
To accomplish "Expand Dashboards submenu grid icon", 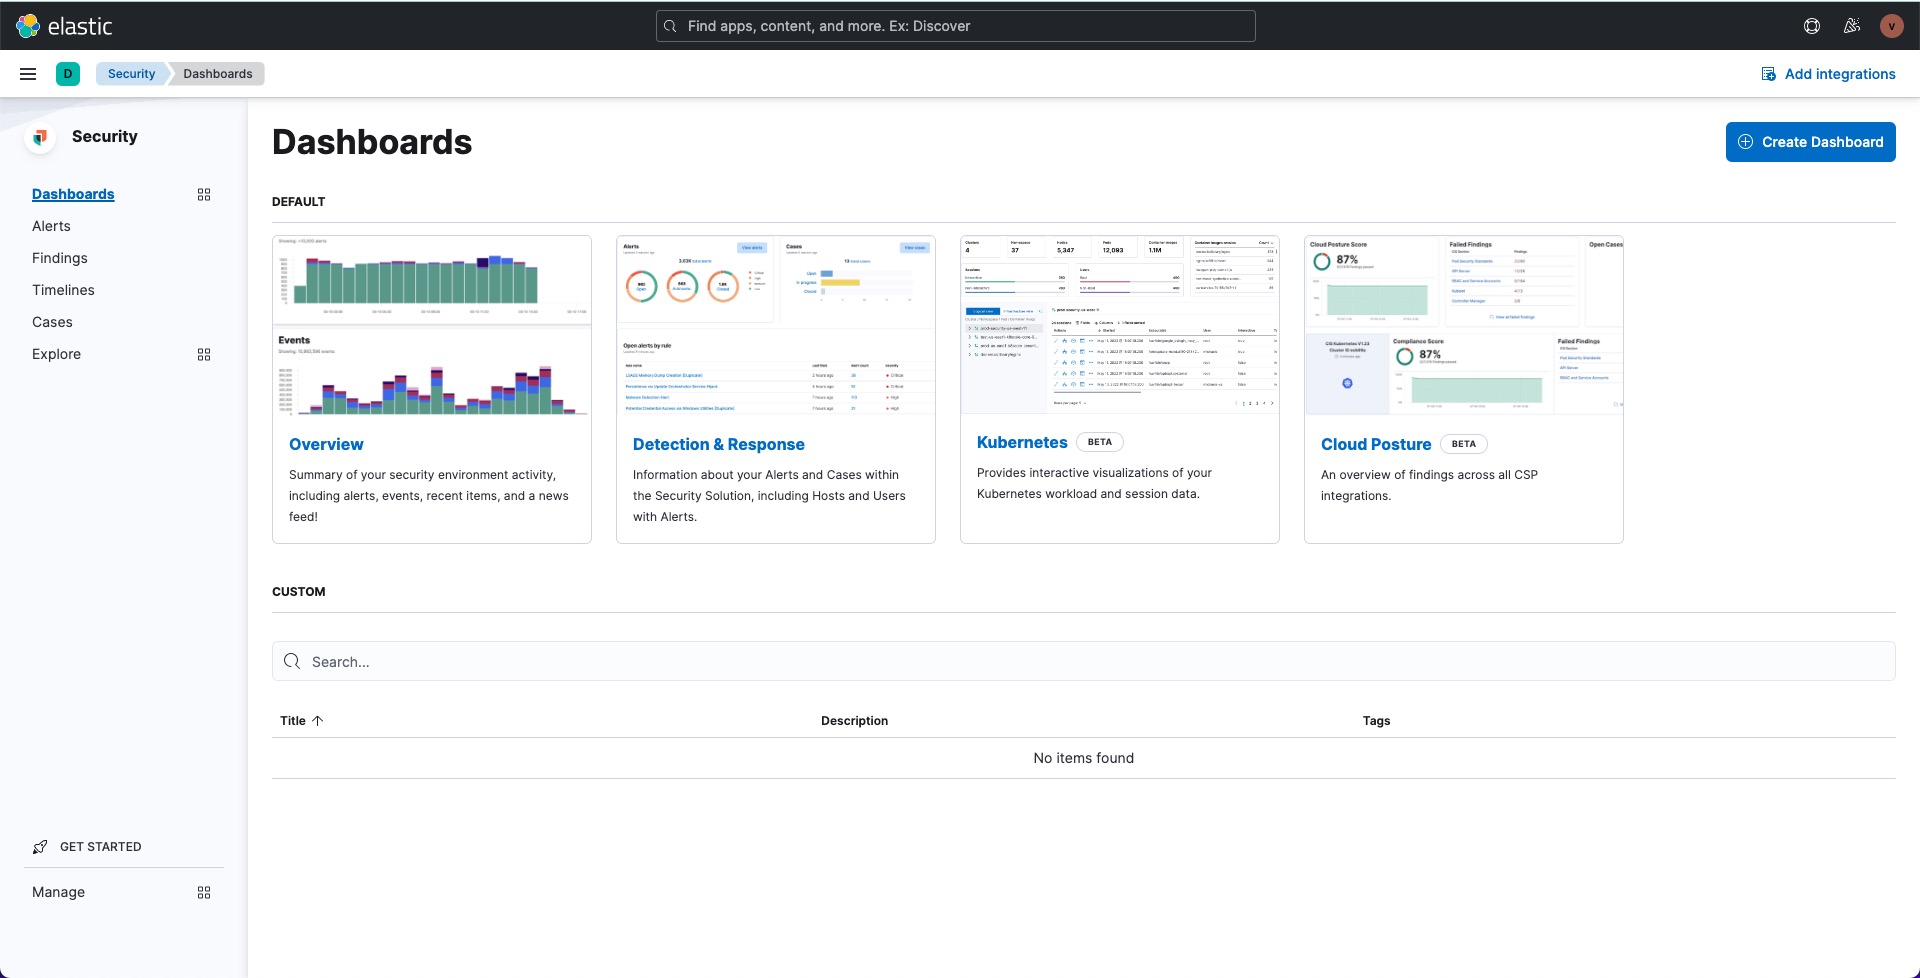I will 204,195.
